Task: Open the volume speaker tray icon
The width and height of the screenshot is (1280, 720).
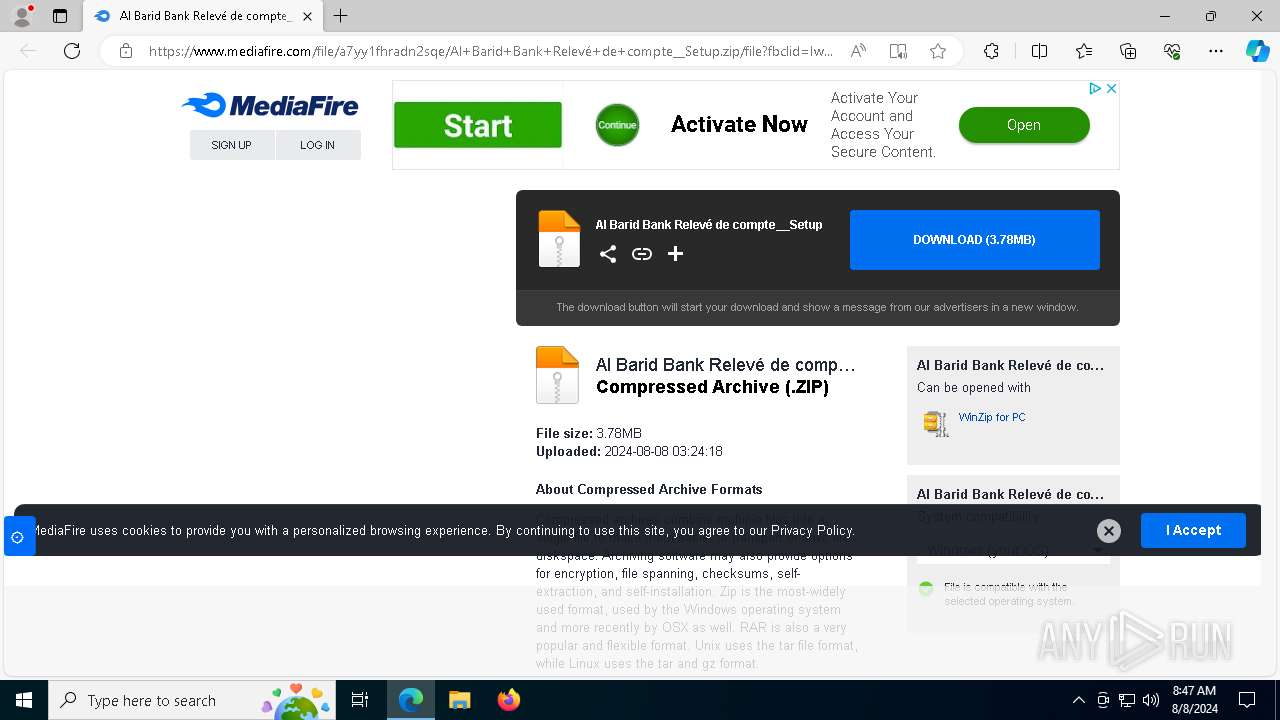Action: coord(1151,700)
